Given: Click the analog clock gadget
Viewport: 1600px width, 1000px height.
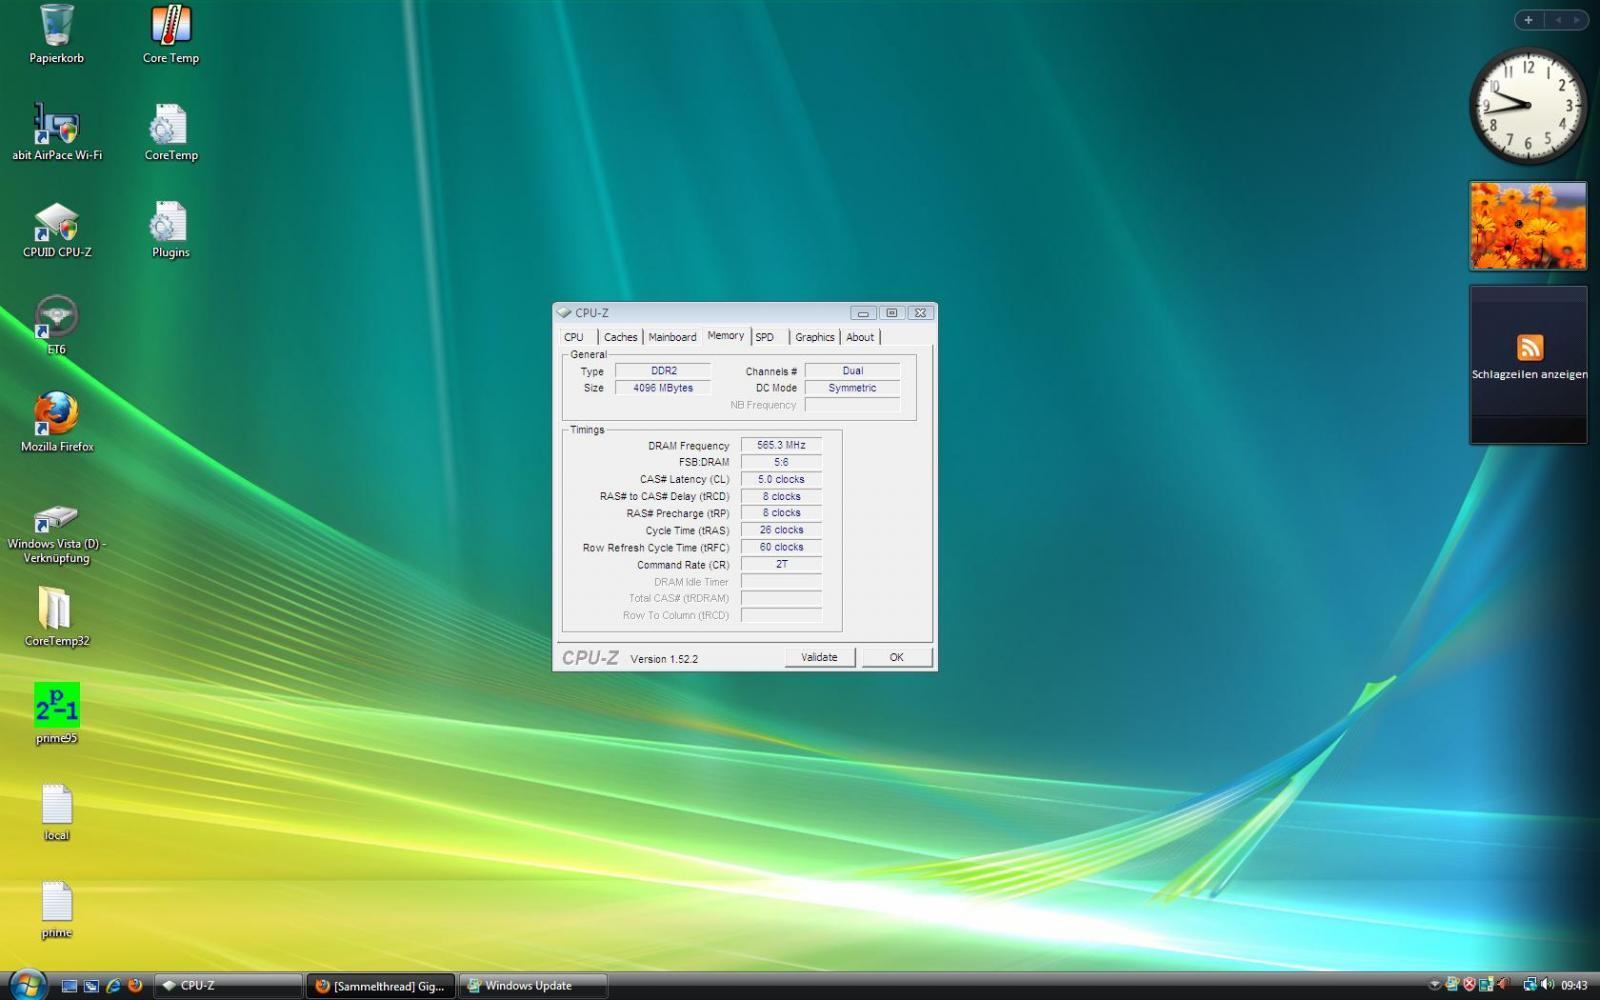Looking at the screenshot, I should [1528, 105].
